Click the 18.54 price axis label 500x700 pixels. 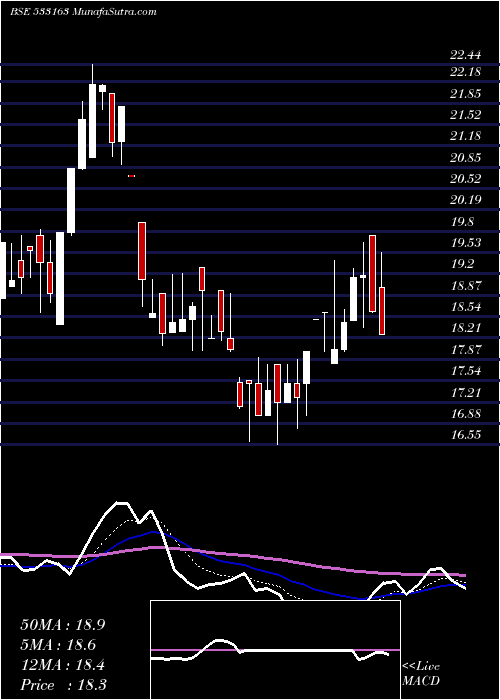(466, 307)
